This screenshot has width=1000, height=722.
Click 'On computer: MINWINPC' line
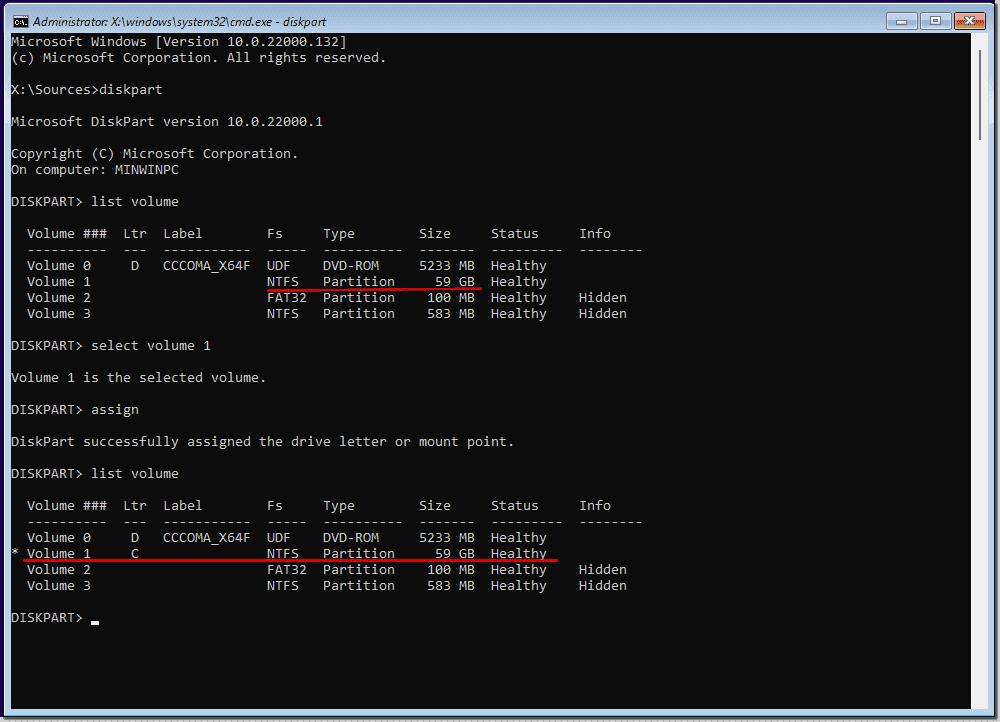95,170
